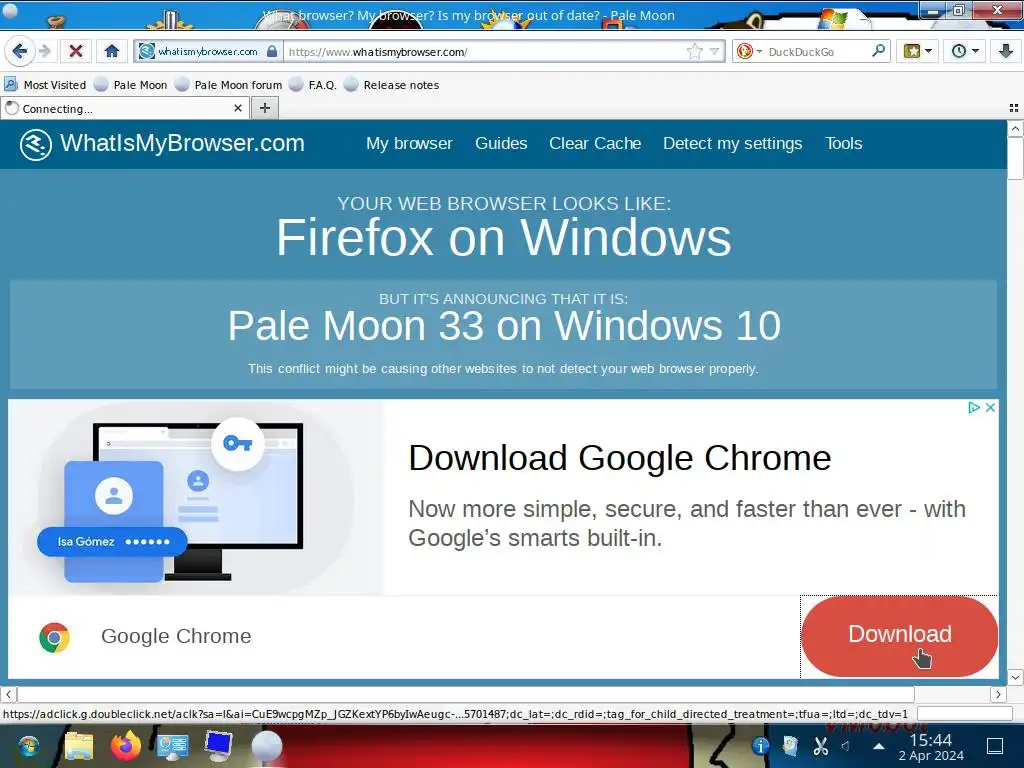1024x768 pixels.
Task: Open the My browser nav item
Action: click(409, 144)
